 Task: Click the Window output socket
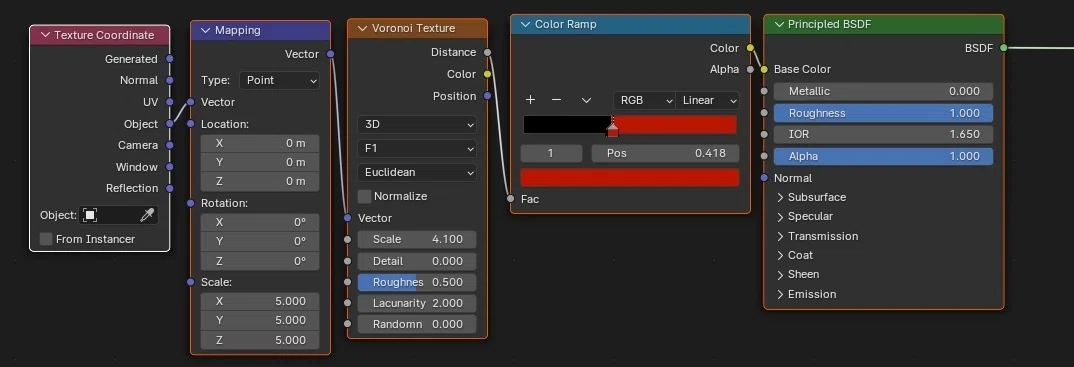pyautogui.click(x=170, y=167)
